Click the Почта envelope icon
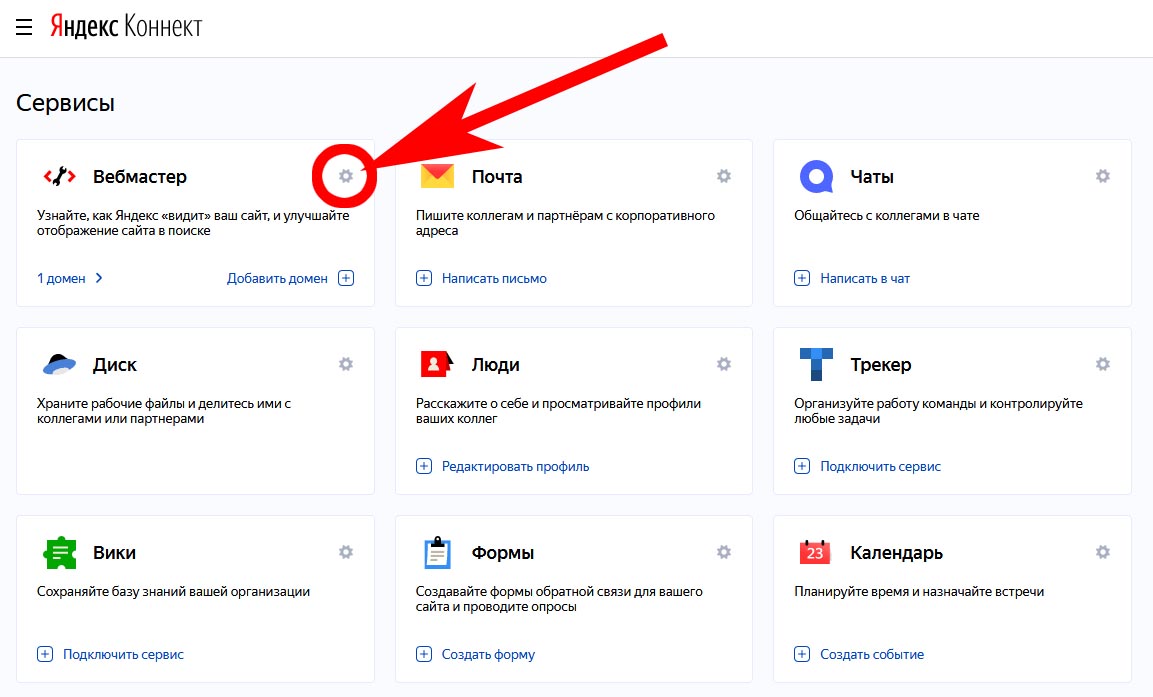Viewport: 1153px width, 697px height. click(x=438, y=176)
